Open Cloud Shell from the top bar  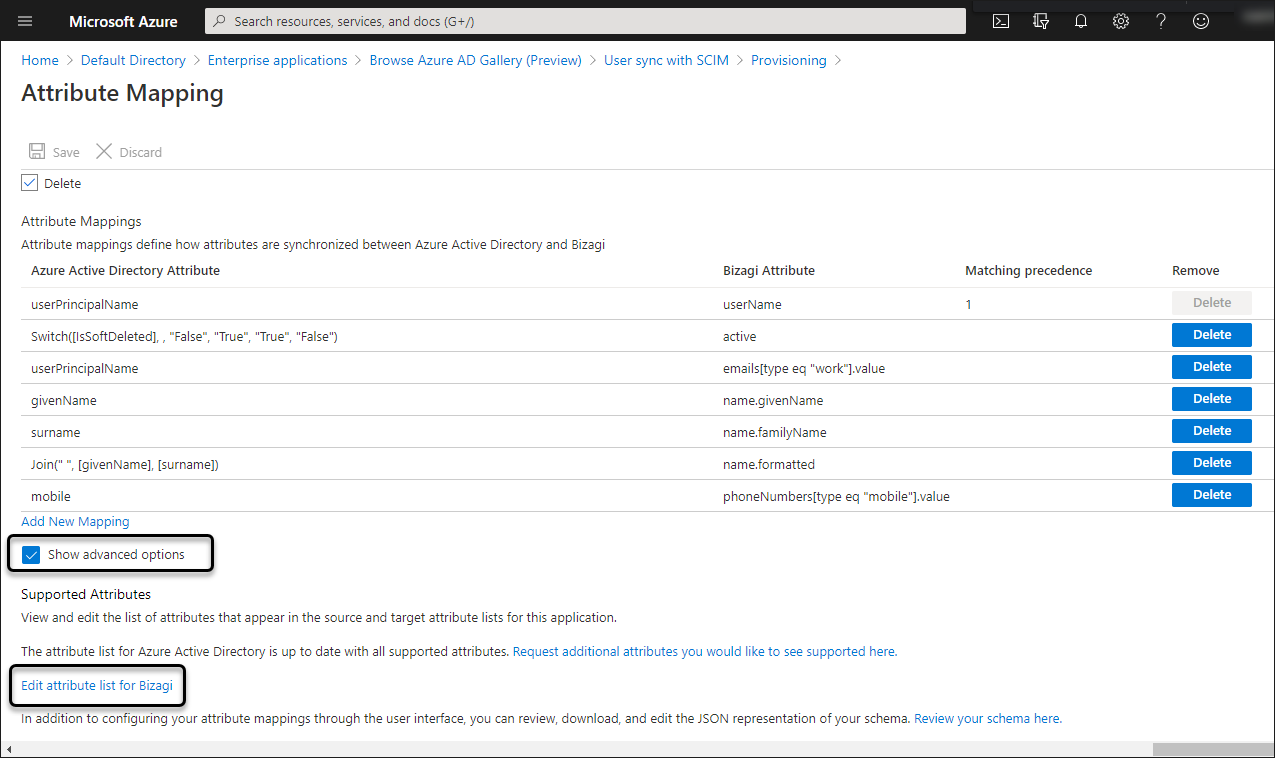pos(1001,21)
